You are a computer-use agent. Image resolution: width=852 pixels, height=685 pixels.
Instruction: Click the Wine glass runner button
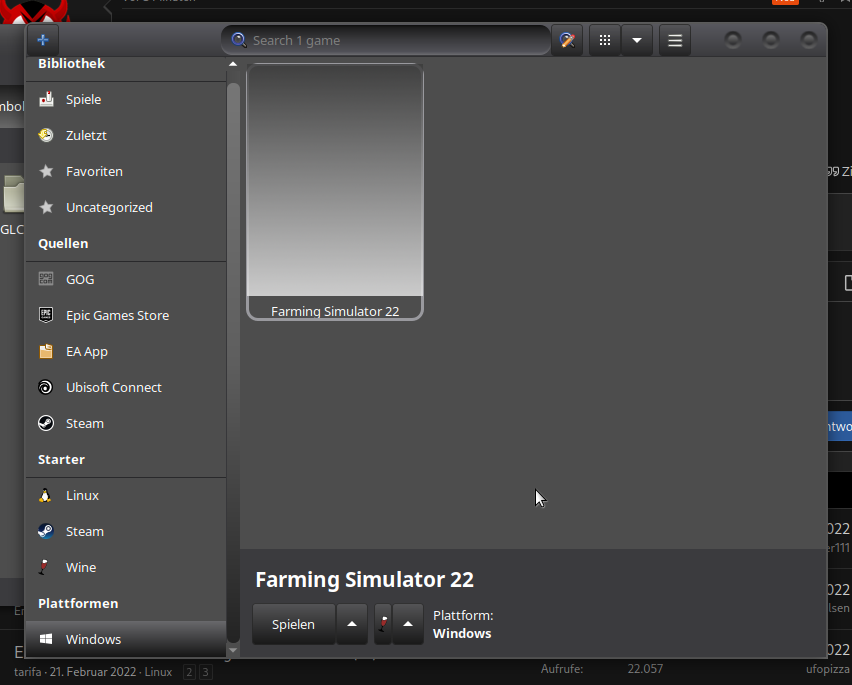(x=383, y=624)
